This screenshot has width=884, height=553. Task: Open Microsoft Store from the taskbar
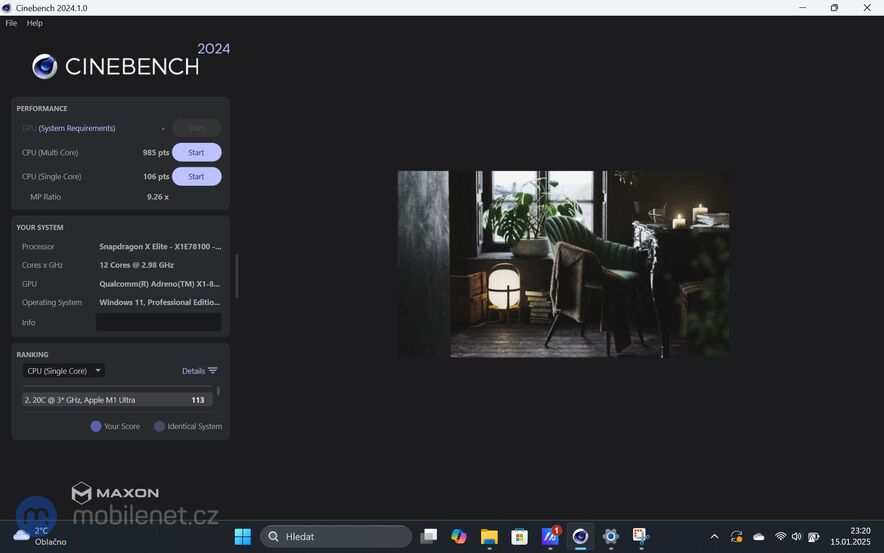pyautogui.click(x=520, y=537)
